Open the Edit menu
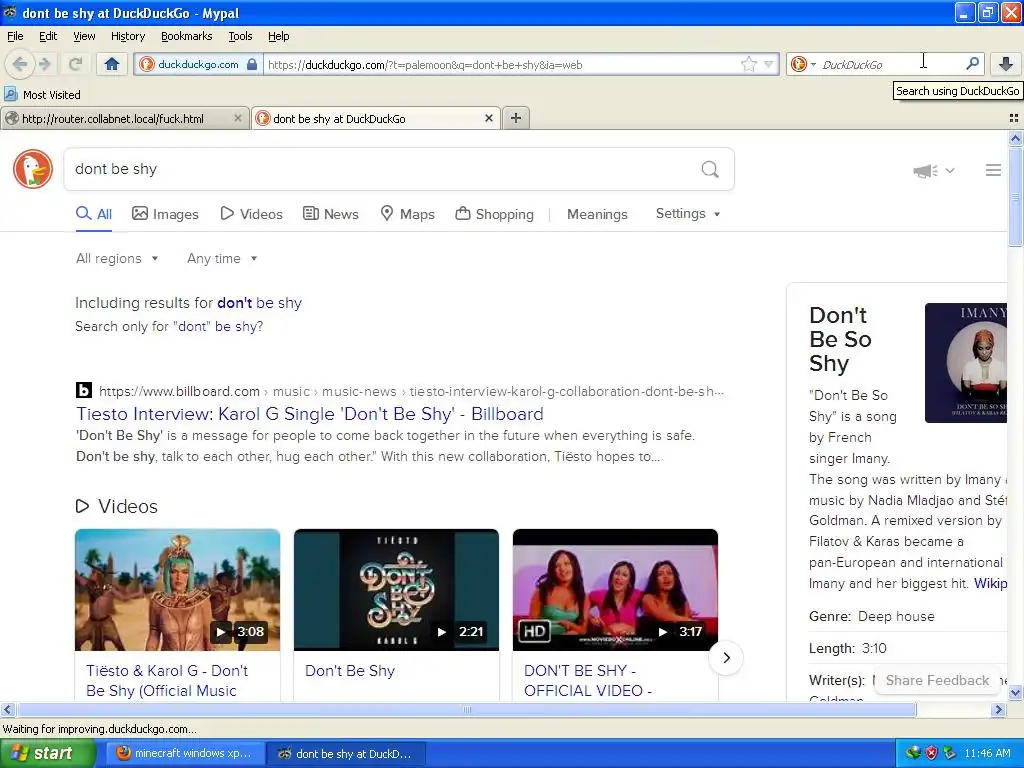 48,36
